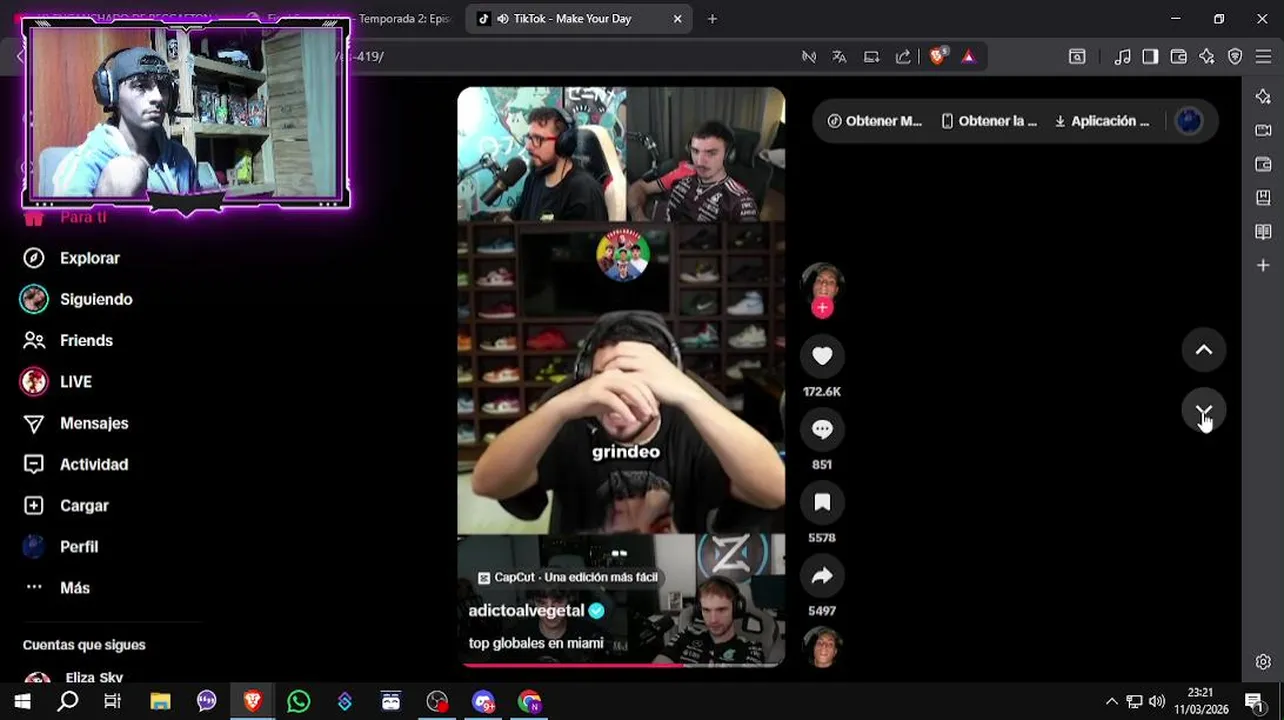Open creator avatar above like button

point(822,282)
